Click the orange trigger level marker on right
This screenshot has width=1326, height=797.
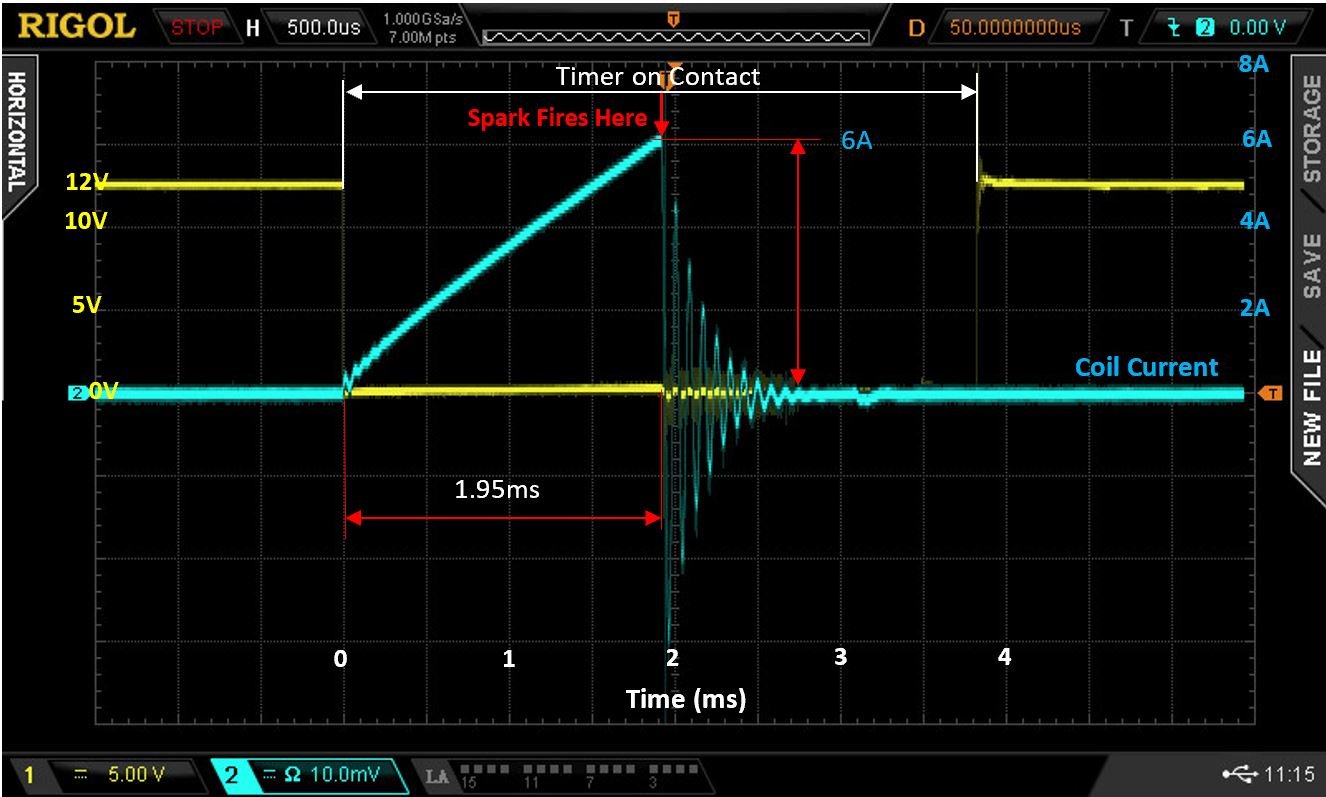pyautogui.click(x=1271, y=393)
